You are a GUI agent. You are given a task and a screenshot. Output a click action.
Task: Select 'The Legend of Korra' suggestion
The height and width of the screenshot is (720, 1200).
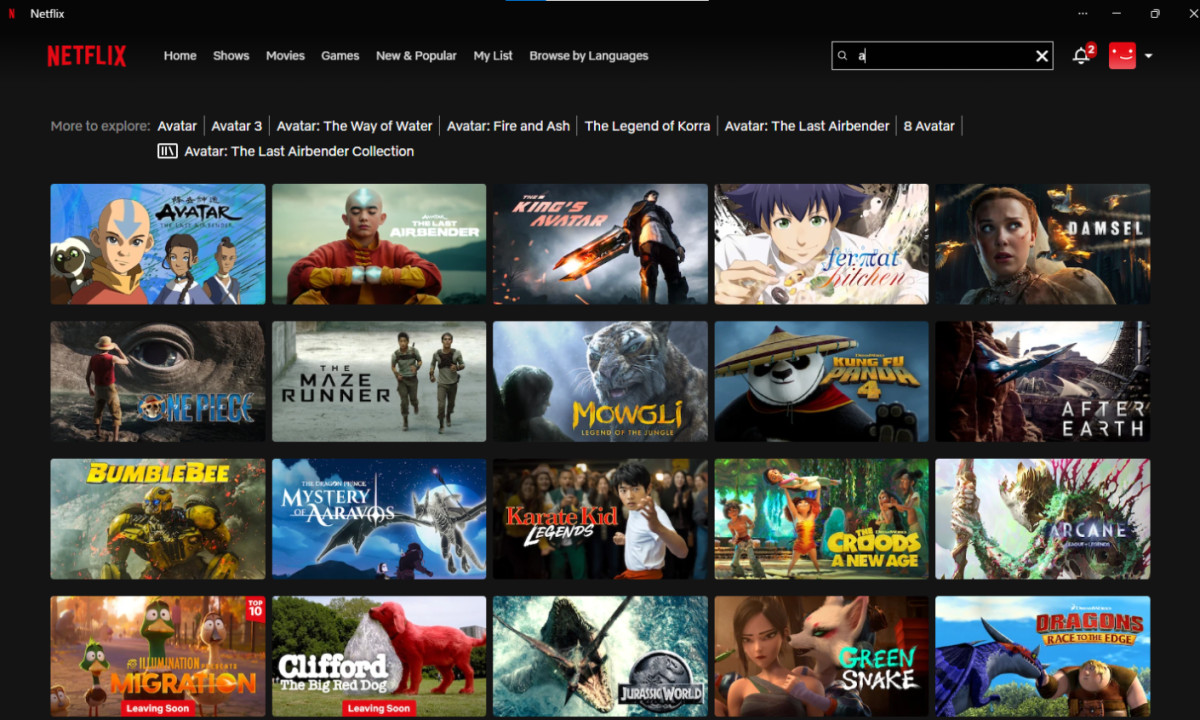click(647, 126)
